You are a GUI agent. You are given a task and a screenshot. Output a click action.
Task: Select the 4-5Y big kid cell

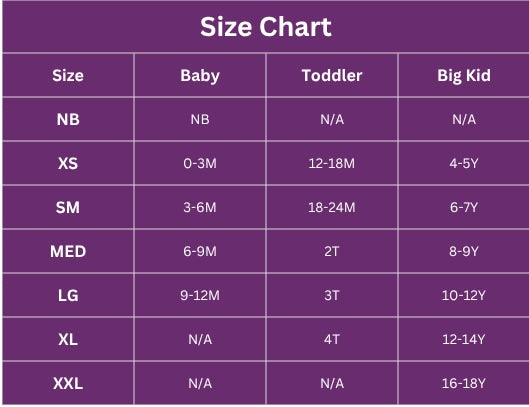tap(464, 163)
